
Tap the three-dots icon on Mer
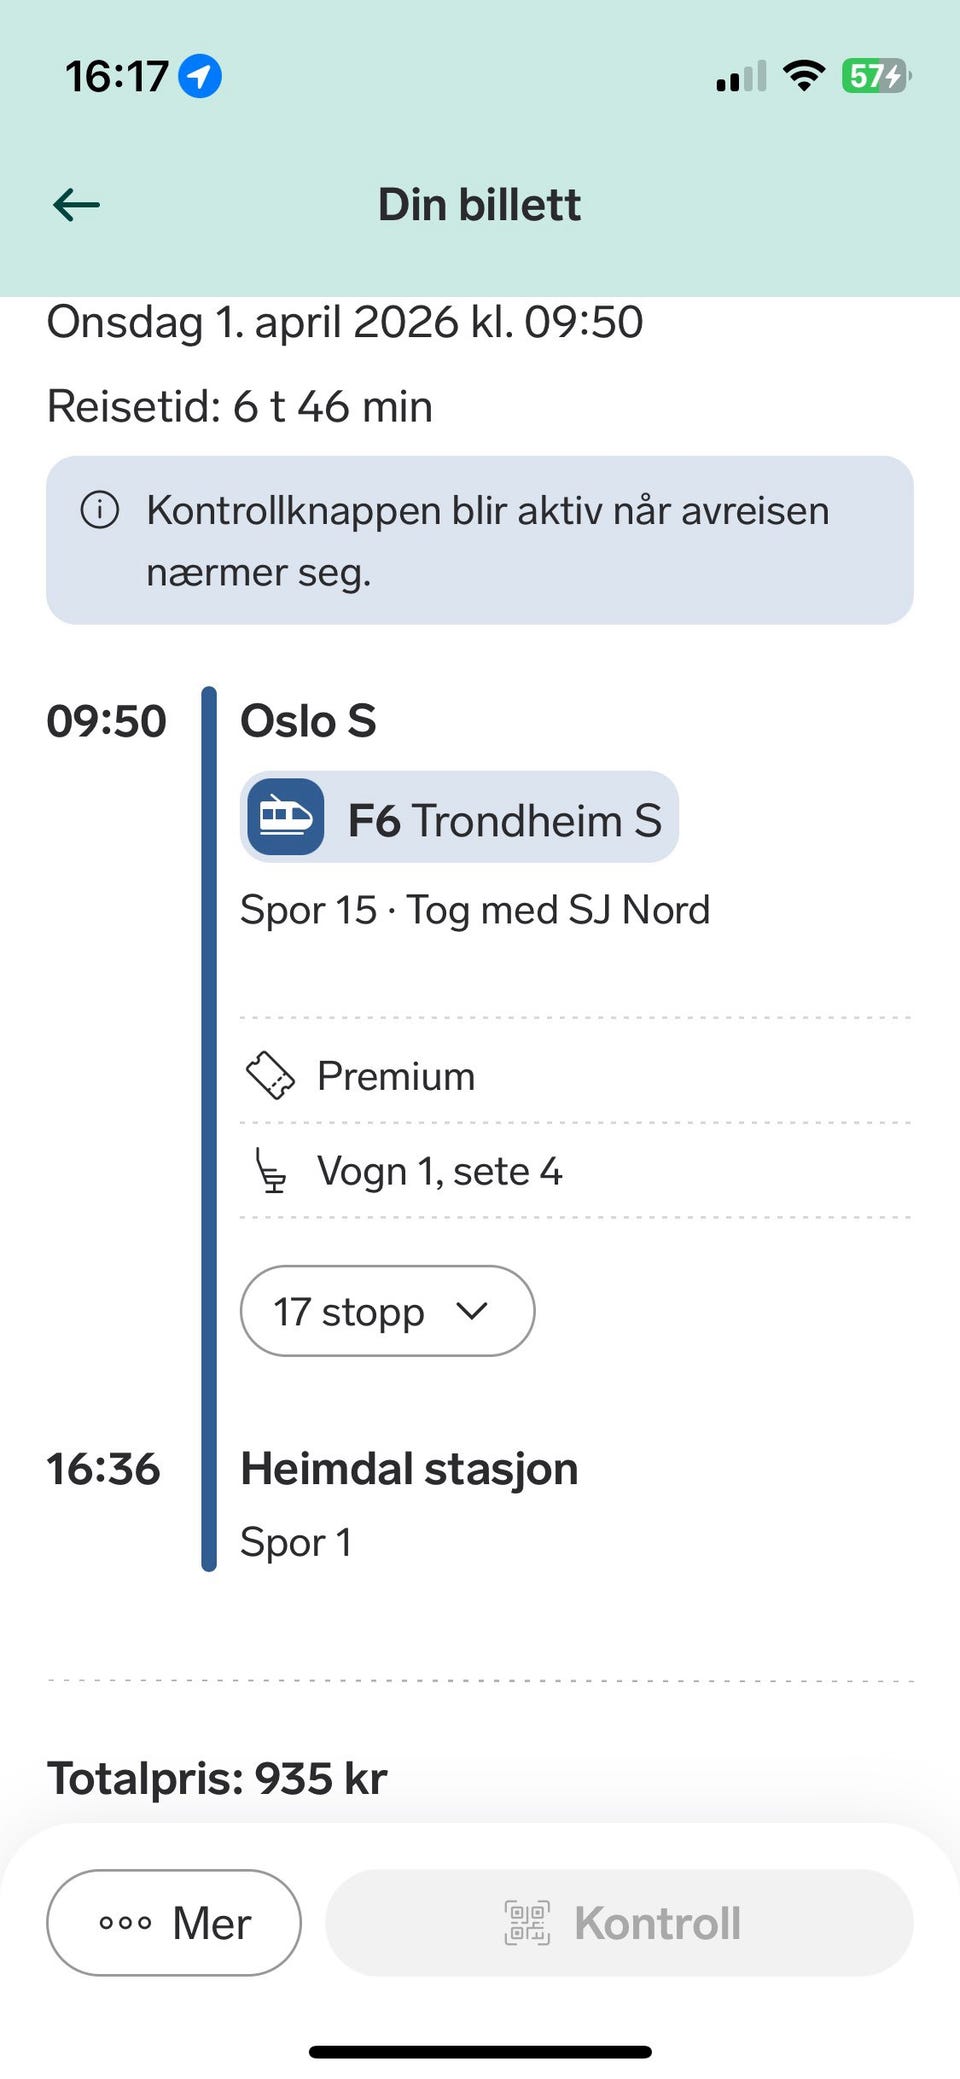126,1922
